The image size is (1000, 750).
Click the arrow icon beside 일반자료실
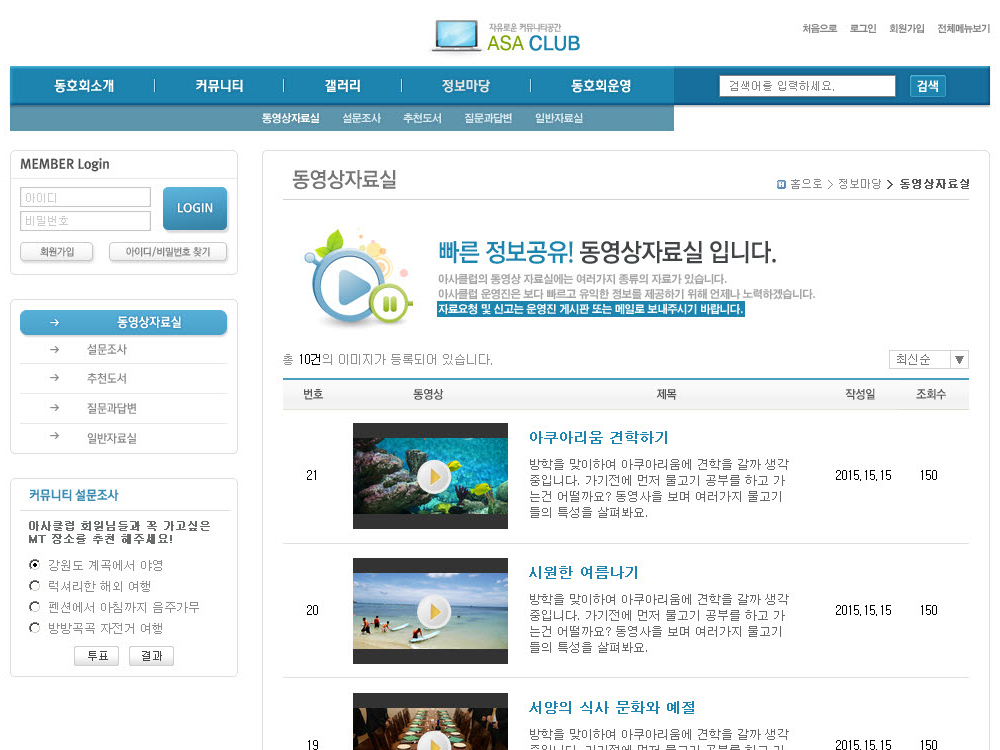tap(54, 437)
